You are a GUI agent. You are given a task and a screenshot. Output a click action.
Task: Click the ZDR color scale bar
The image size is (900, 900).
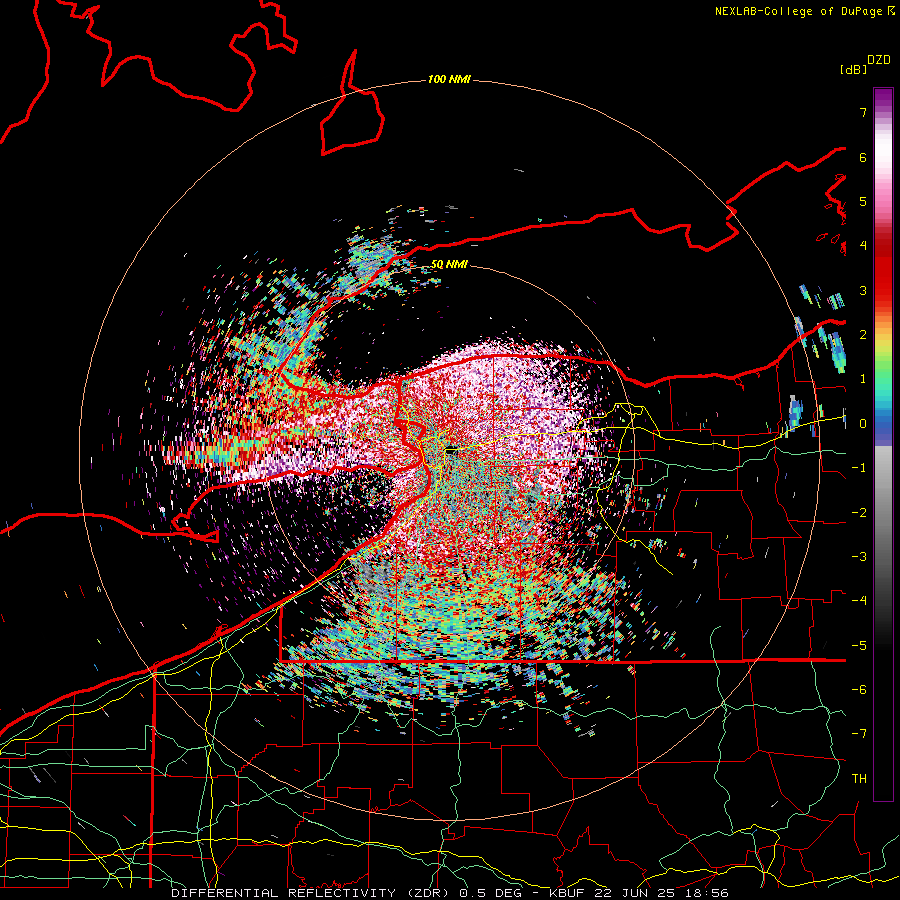tap(883, 444)
